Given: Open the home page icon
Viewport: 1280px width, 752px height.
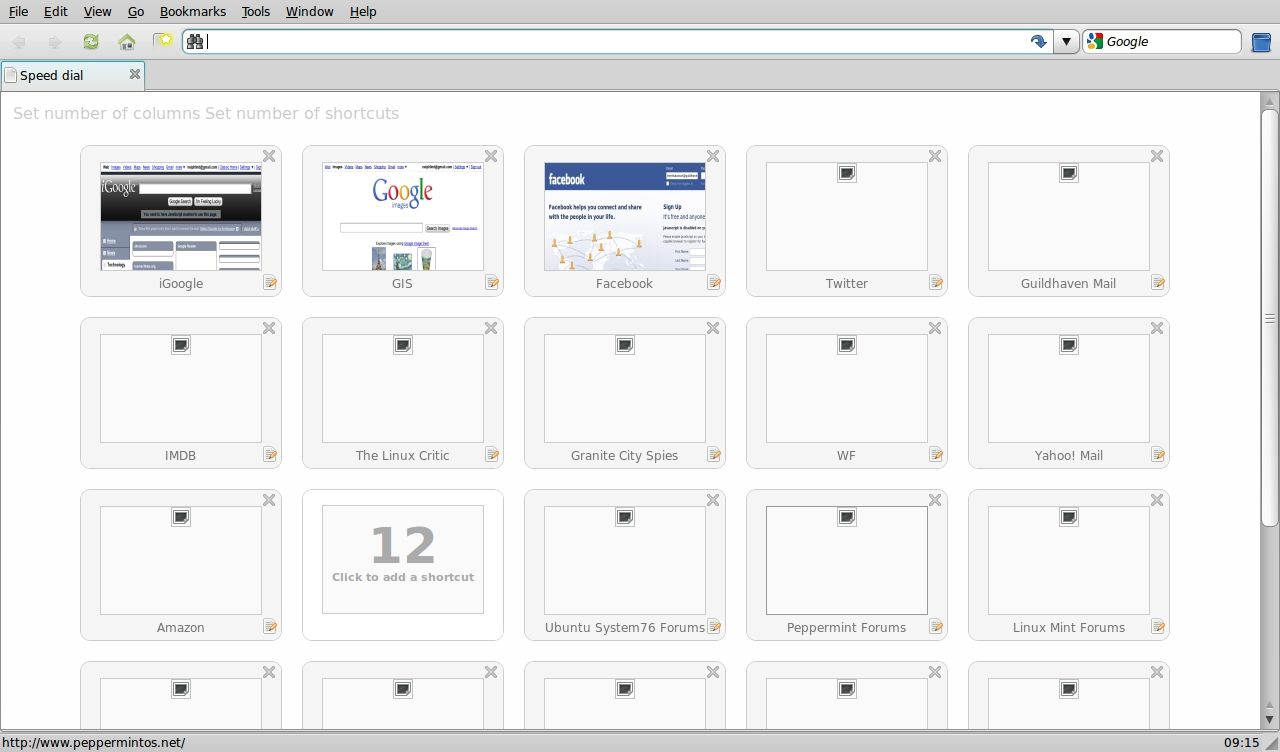Looking at the screenshot, I should click(x=127, y=42).
